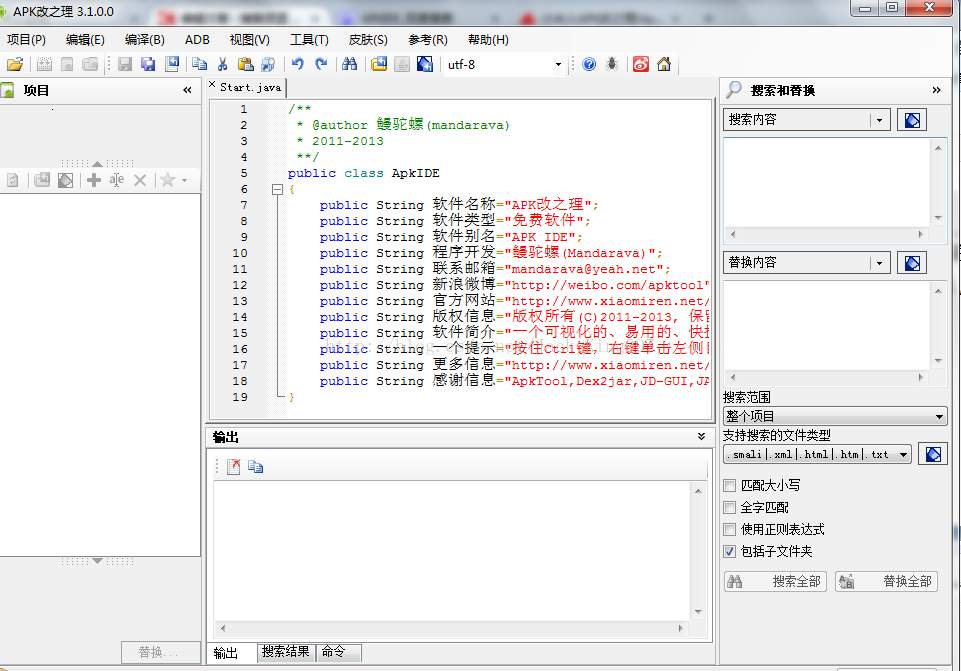
Task: Collapse the 项目 panel with double chevron
Action: (x=187, y=90)
